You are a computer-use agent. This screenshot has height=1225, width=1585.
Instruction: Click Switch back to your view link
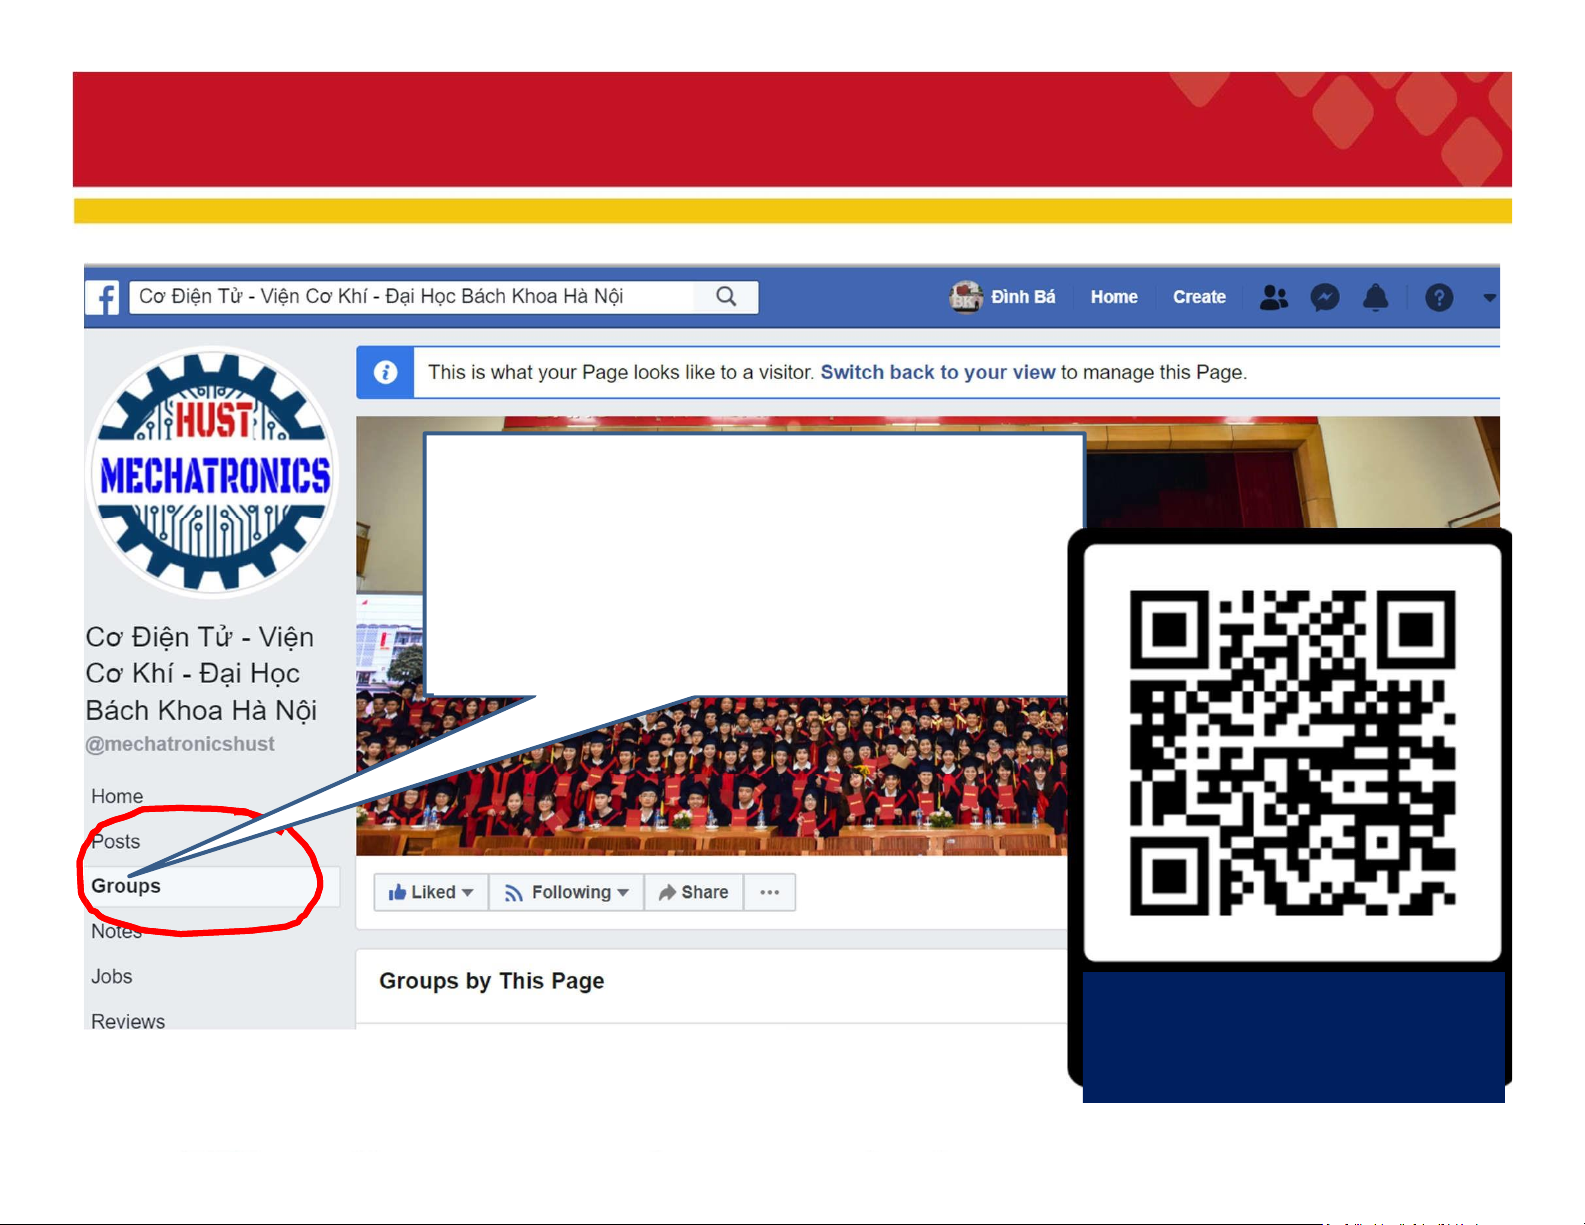pyautogui.click(x=937, y=372)
